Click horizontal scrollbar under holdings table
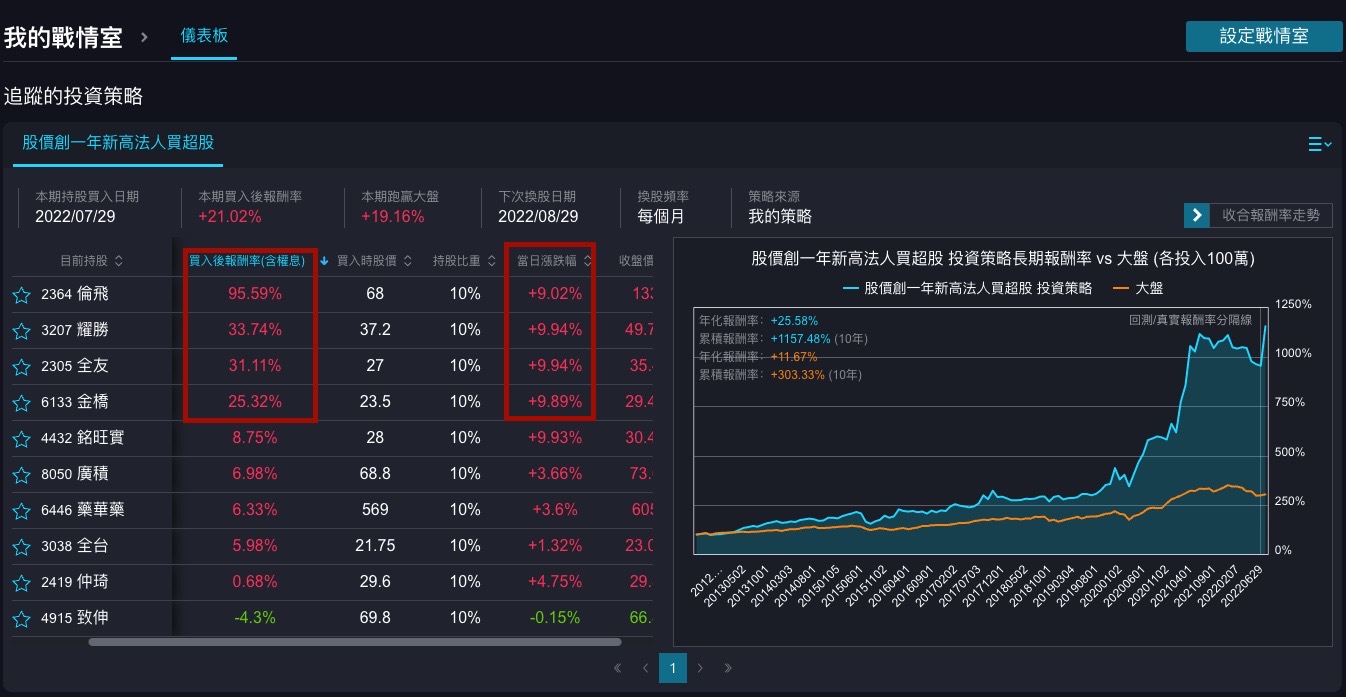Viewport: 1346px width, 697px height. (354, 642)
